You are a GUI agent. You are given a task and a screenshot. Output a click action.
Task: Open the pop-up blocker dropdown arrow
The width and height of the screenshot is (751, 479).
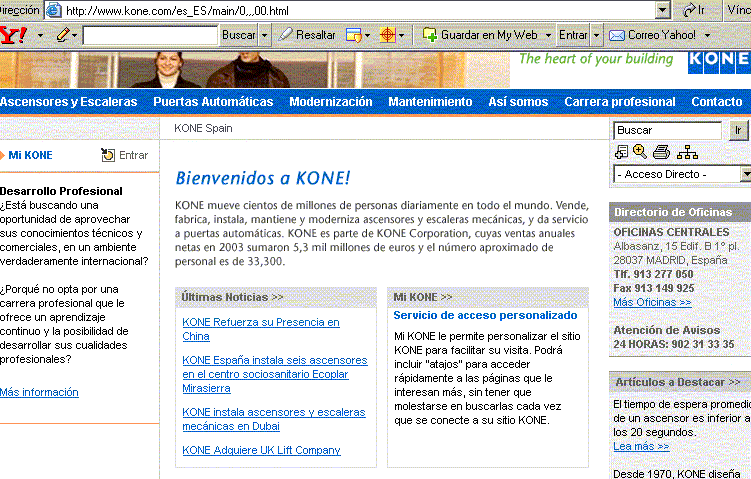[367, 35]
